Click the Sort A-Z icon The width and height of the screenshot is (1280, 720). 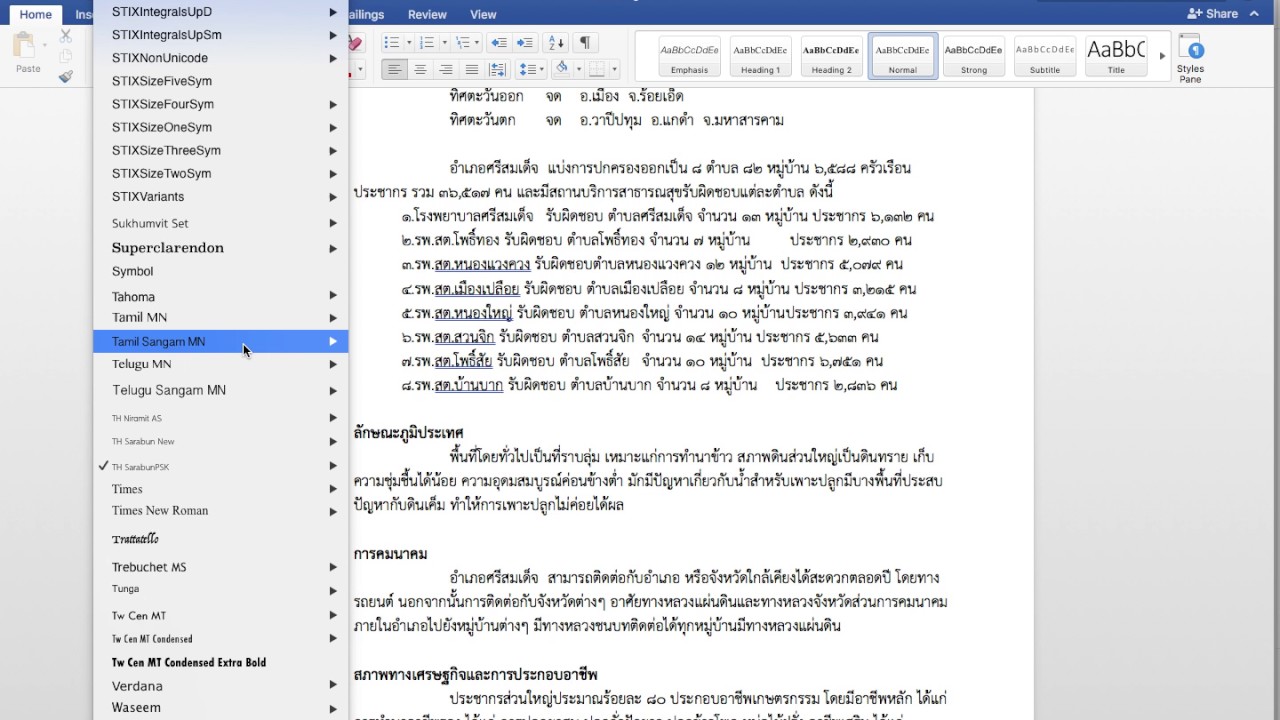pyautogui.click(x=557, y=43)
